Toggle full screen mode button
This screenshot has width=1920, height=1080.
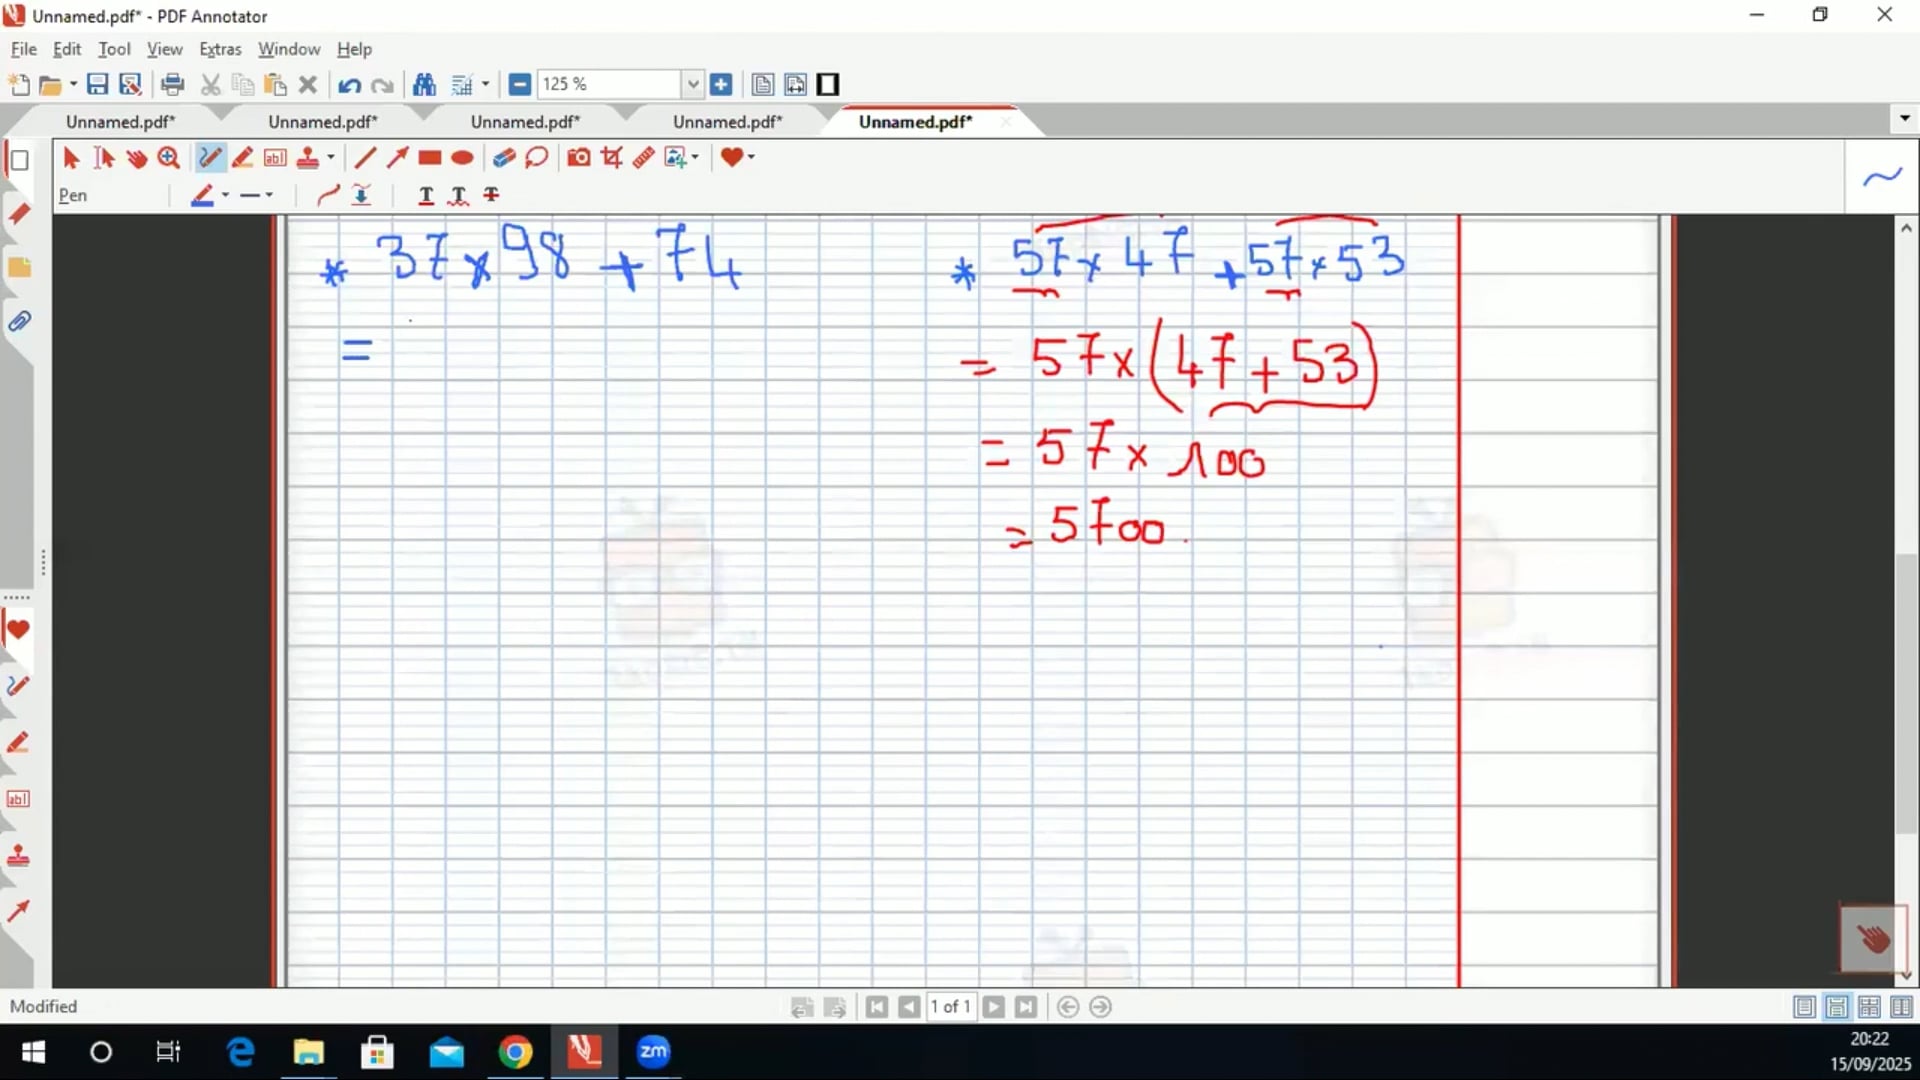[828, 85]
